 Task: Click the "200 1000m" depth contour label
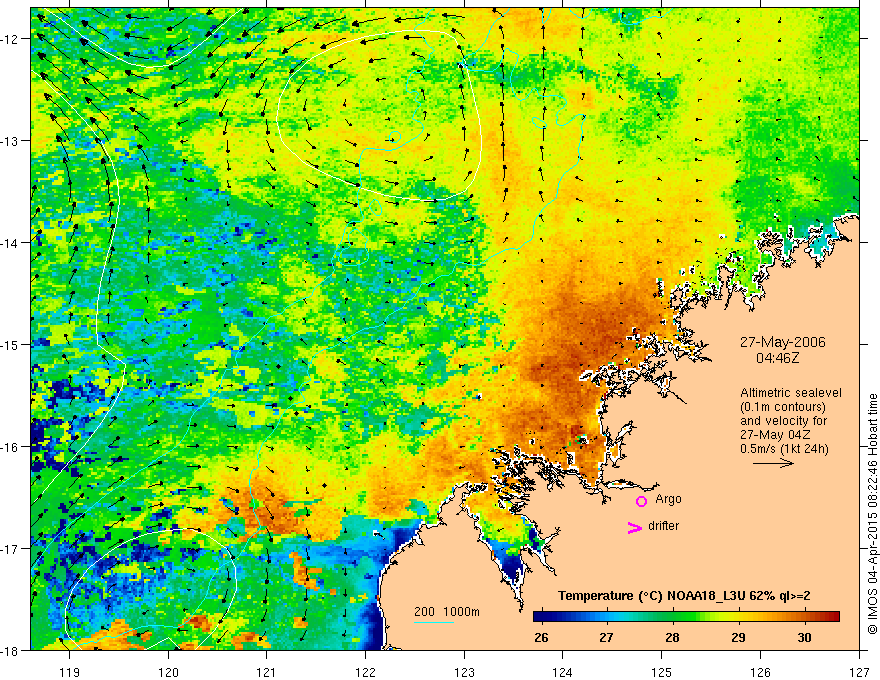click(447, 612)
